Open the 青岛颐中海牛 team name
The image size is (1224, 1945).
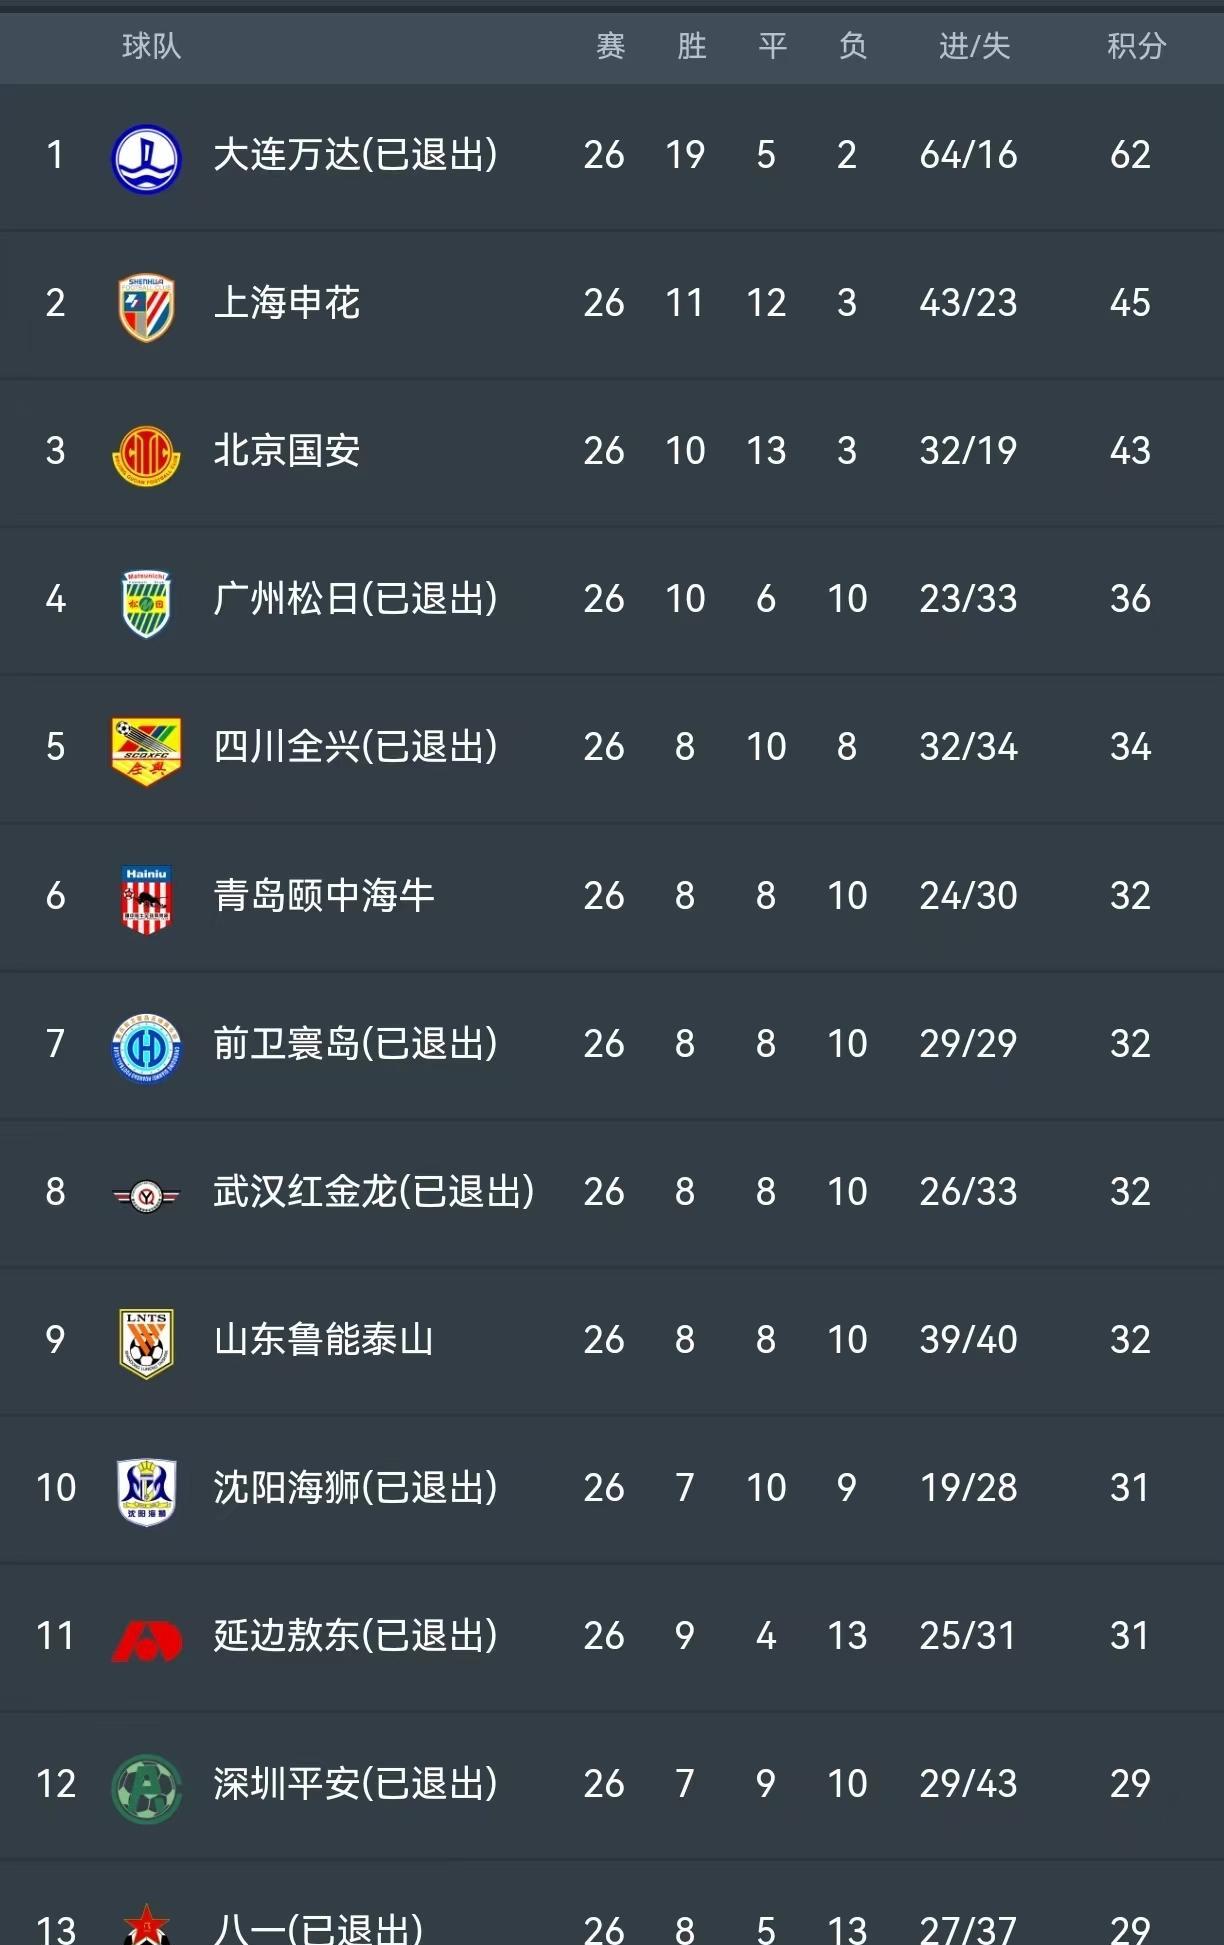click(x=323, y=896)
